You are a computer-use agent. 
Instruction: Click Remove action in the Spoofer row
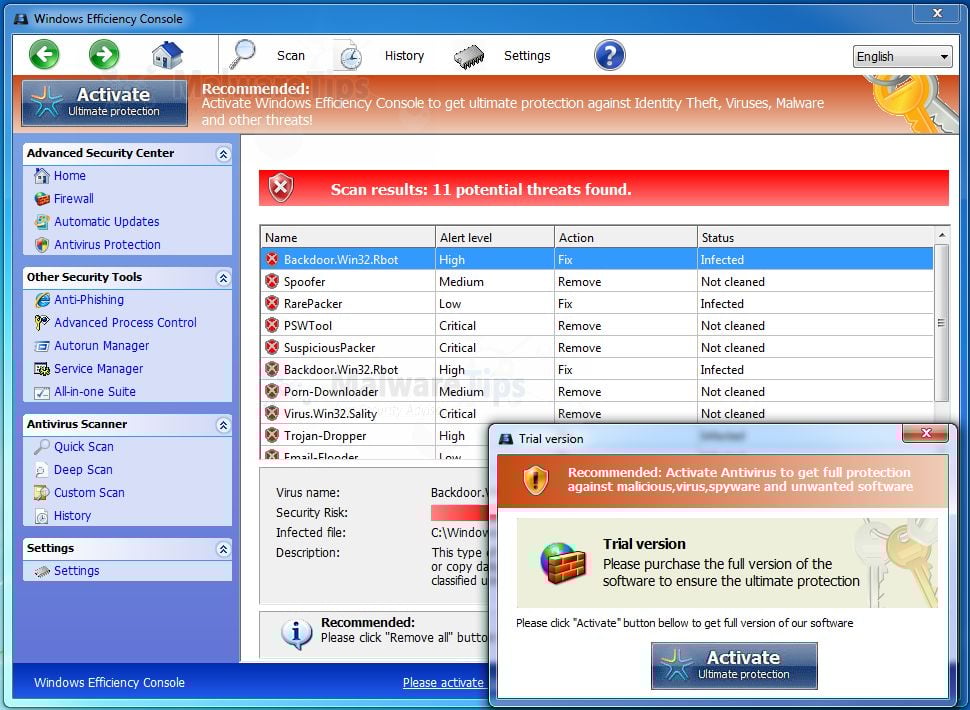(579, 281)
